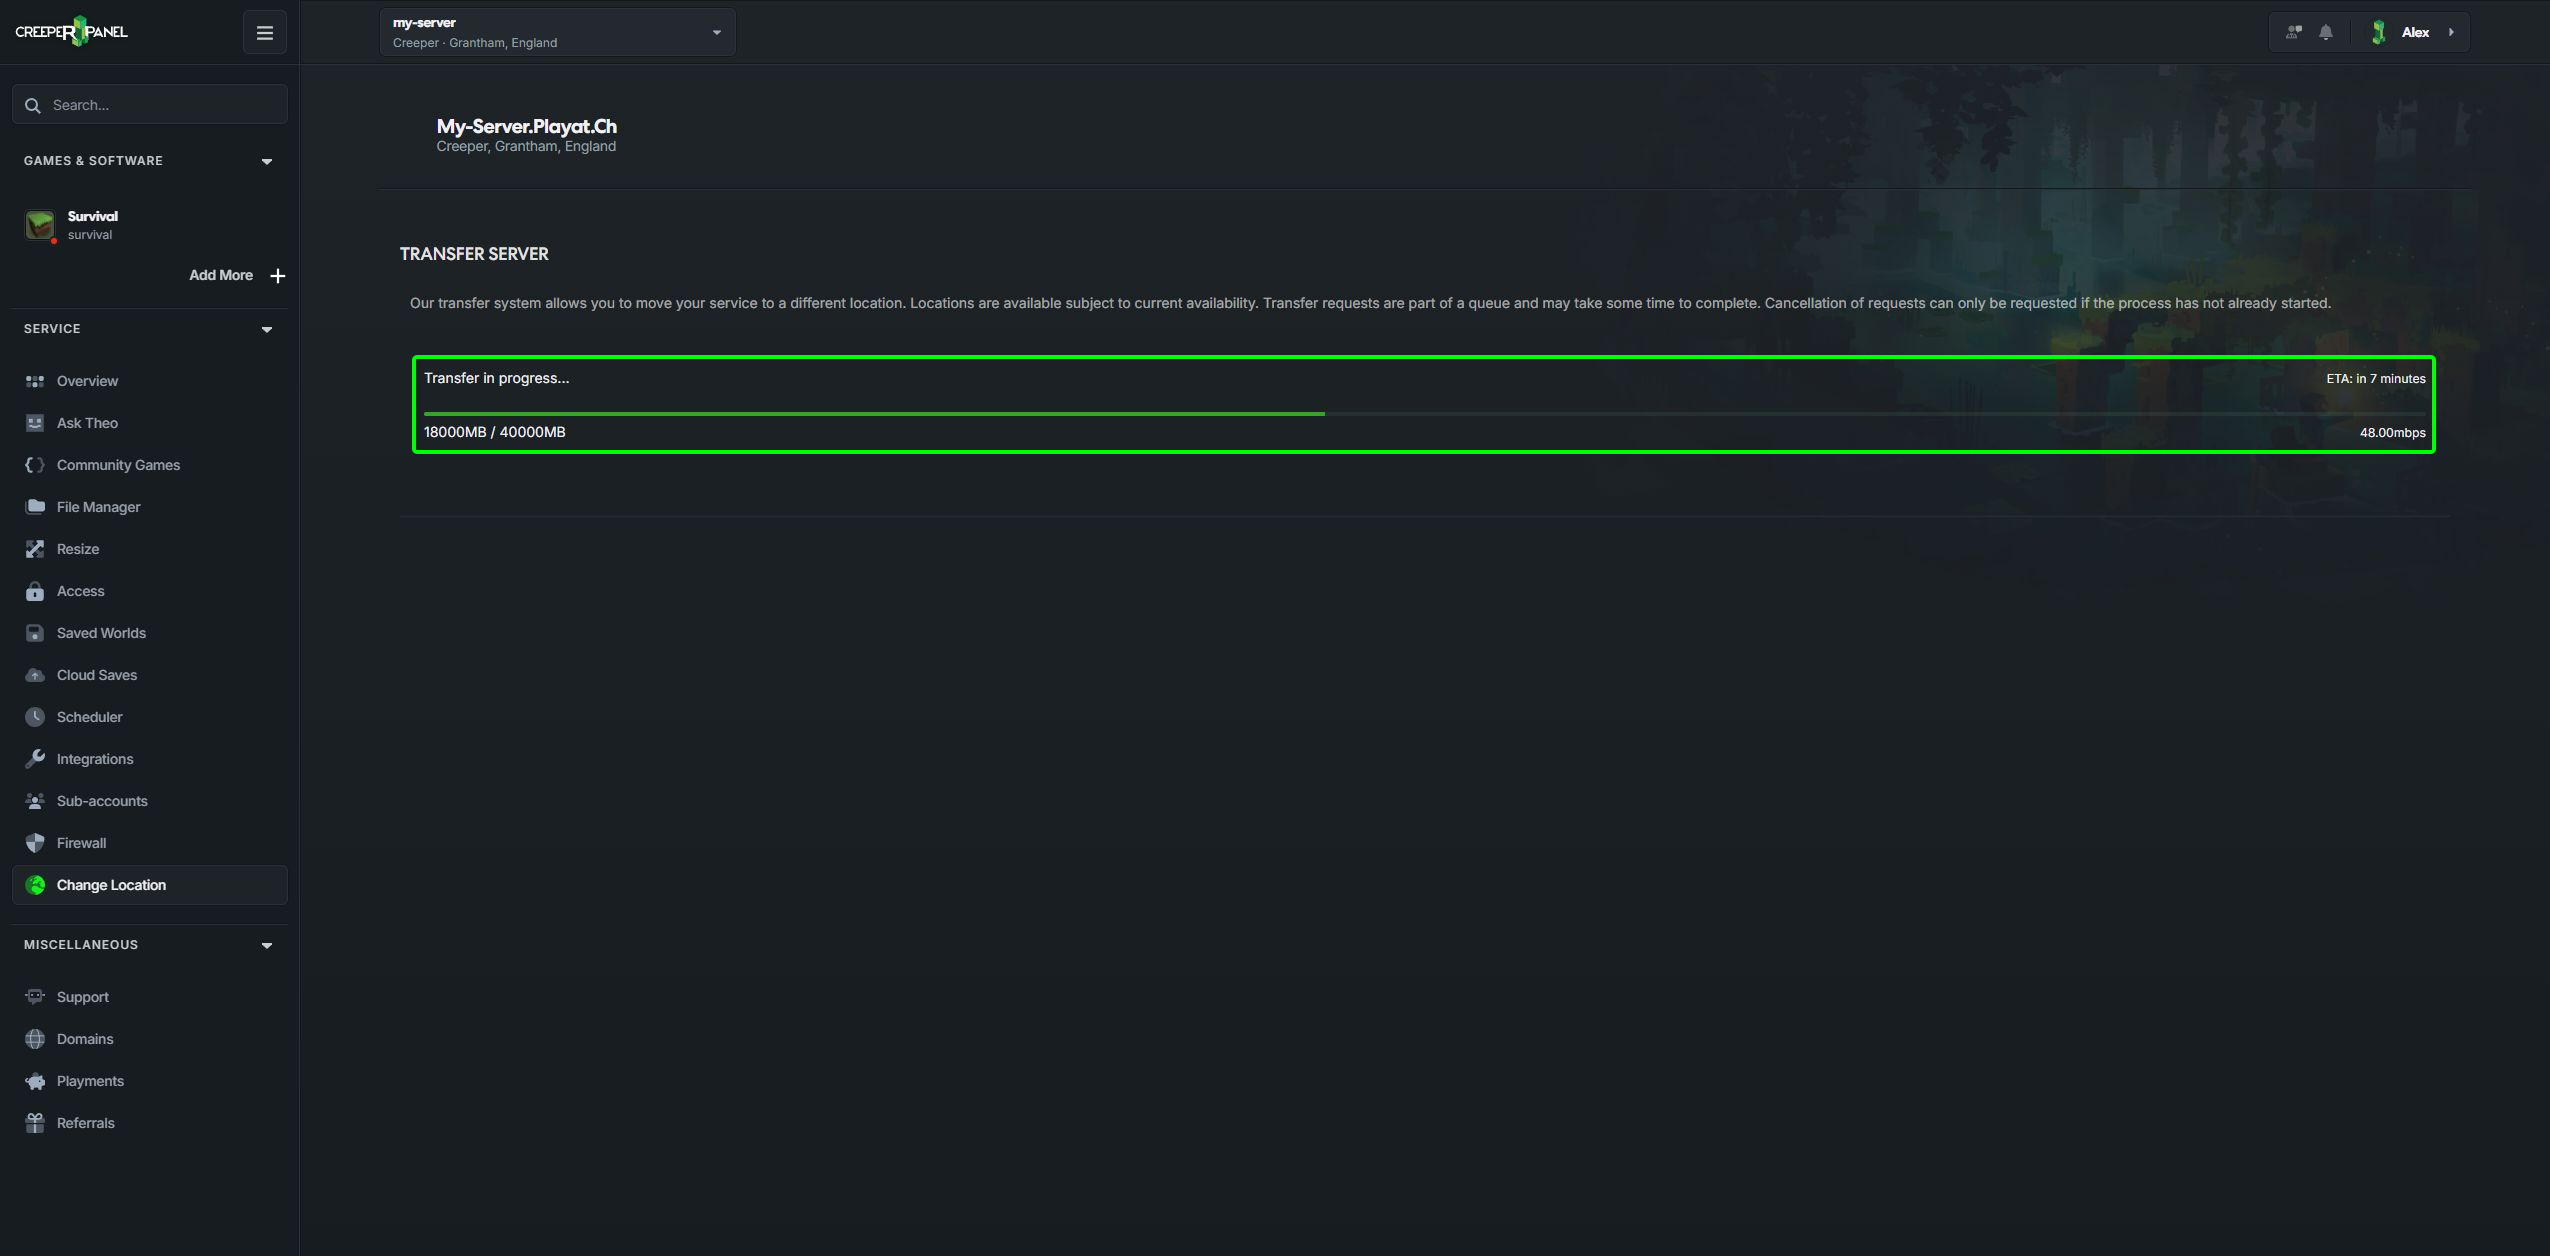Focus the sidebar Search field
The height and width of the screenshot is (1256, 2550).
(x=150, y=105)
